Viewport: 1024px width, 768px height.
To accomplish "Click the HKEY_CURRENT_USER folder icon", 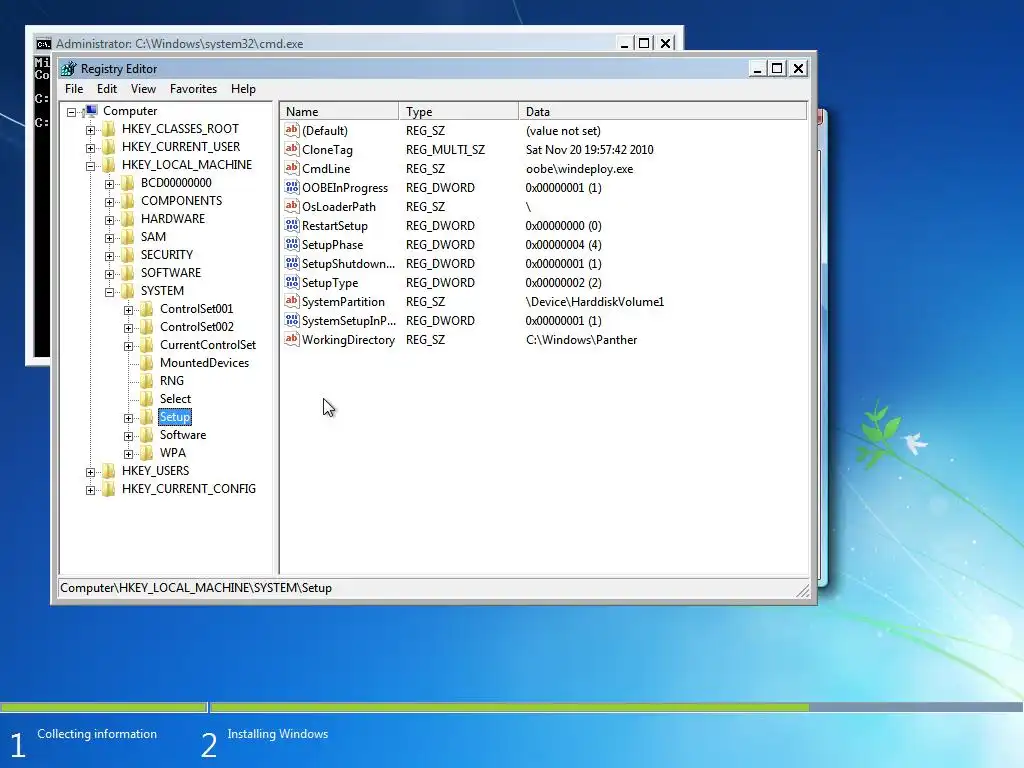I will [110, 146].
